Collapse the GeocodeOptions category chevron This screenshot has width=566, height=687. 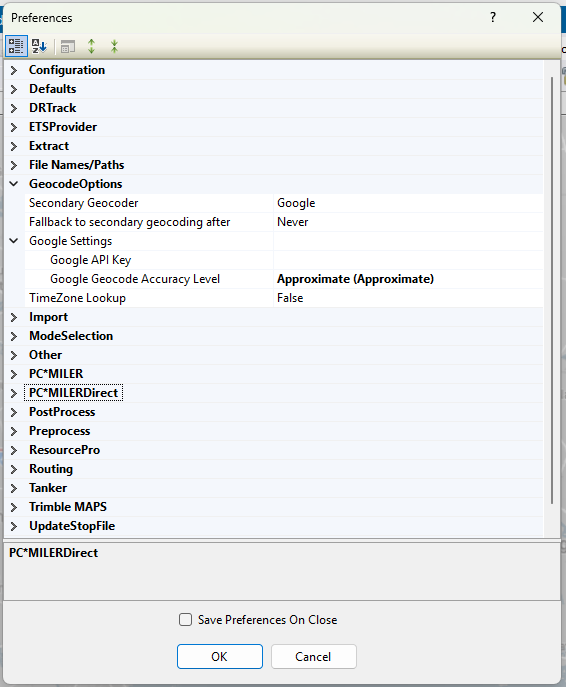14,184
